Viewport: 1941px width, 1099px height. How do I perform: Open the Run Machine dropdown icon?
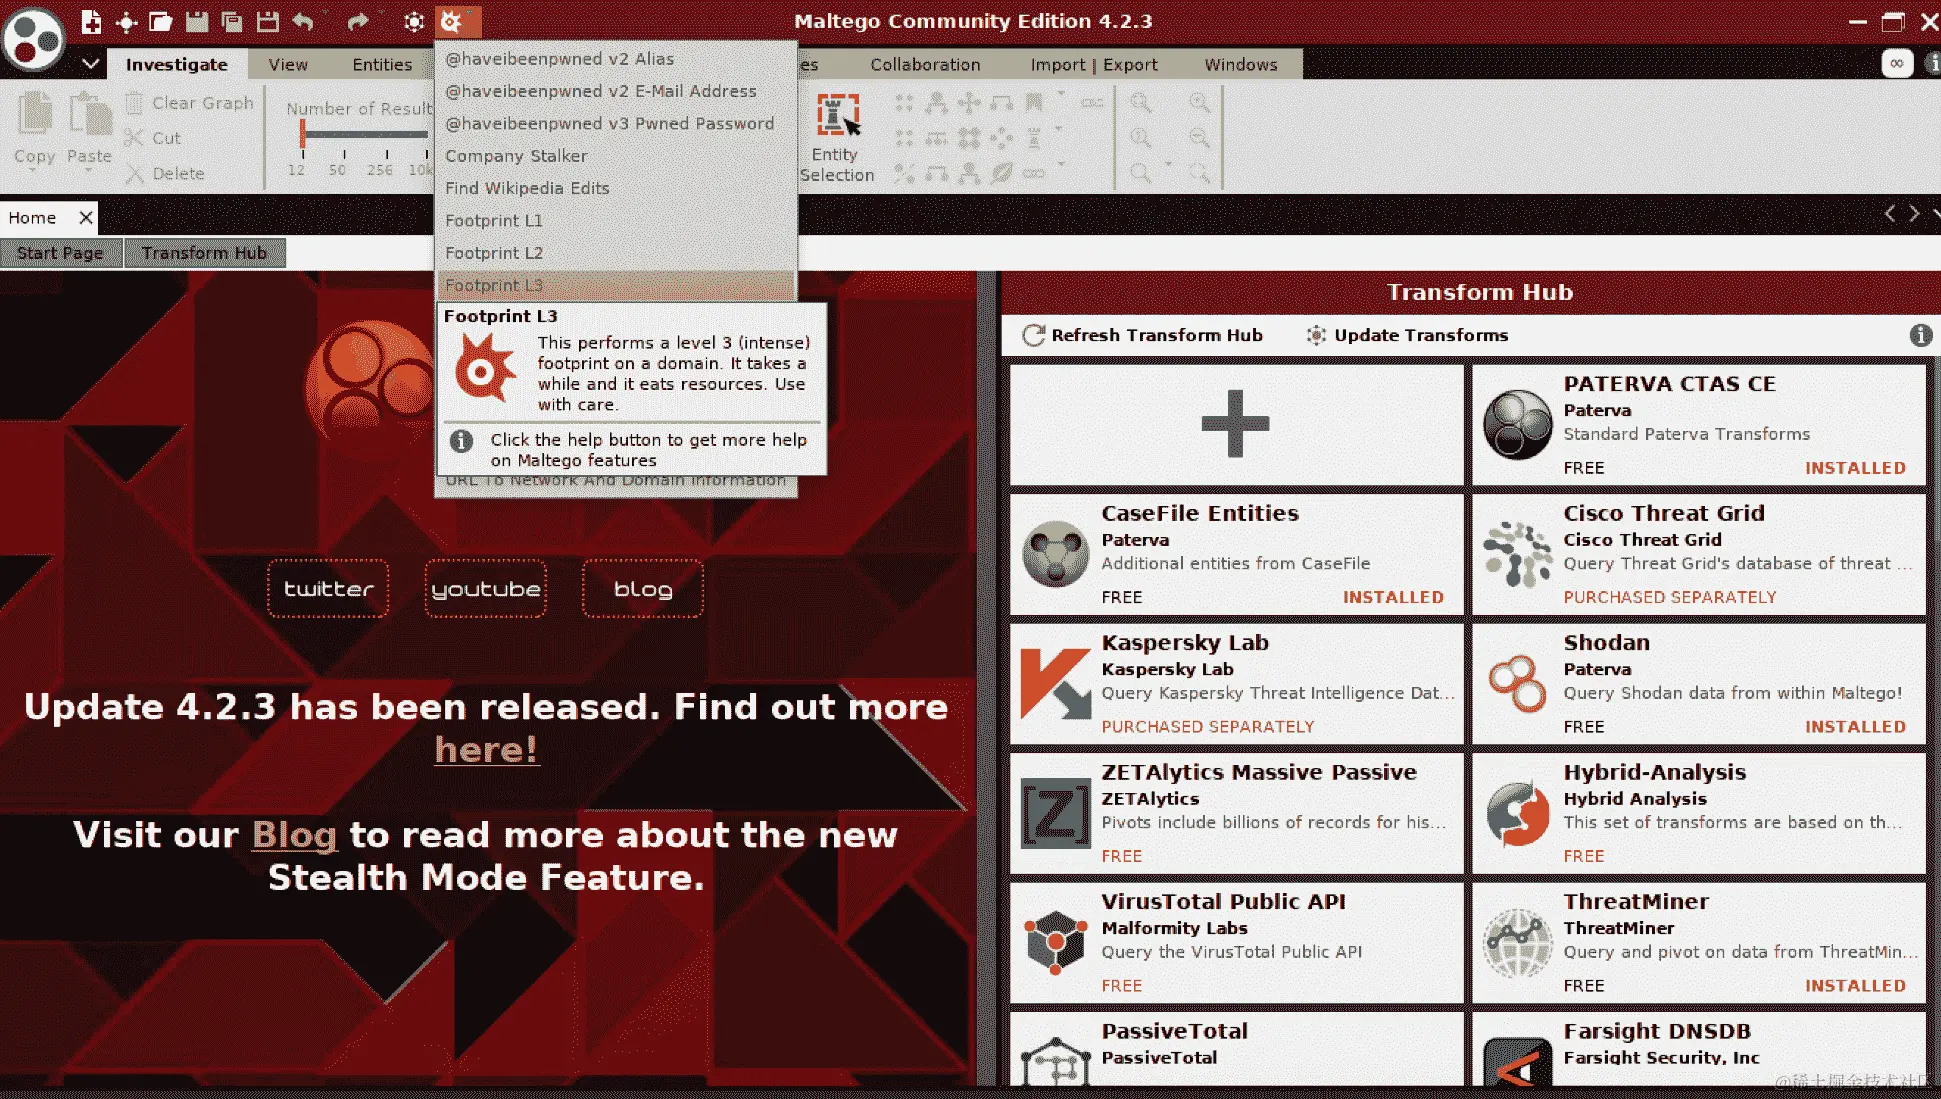click(453, 21)
